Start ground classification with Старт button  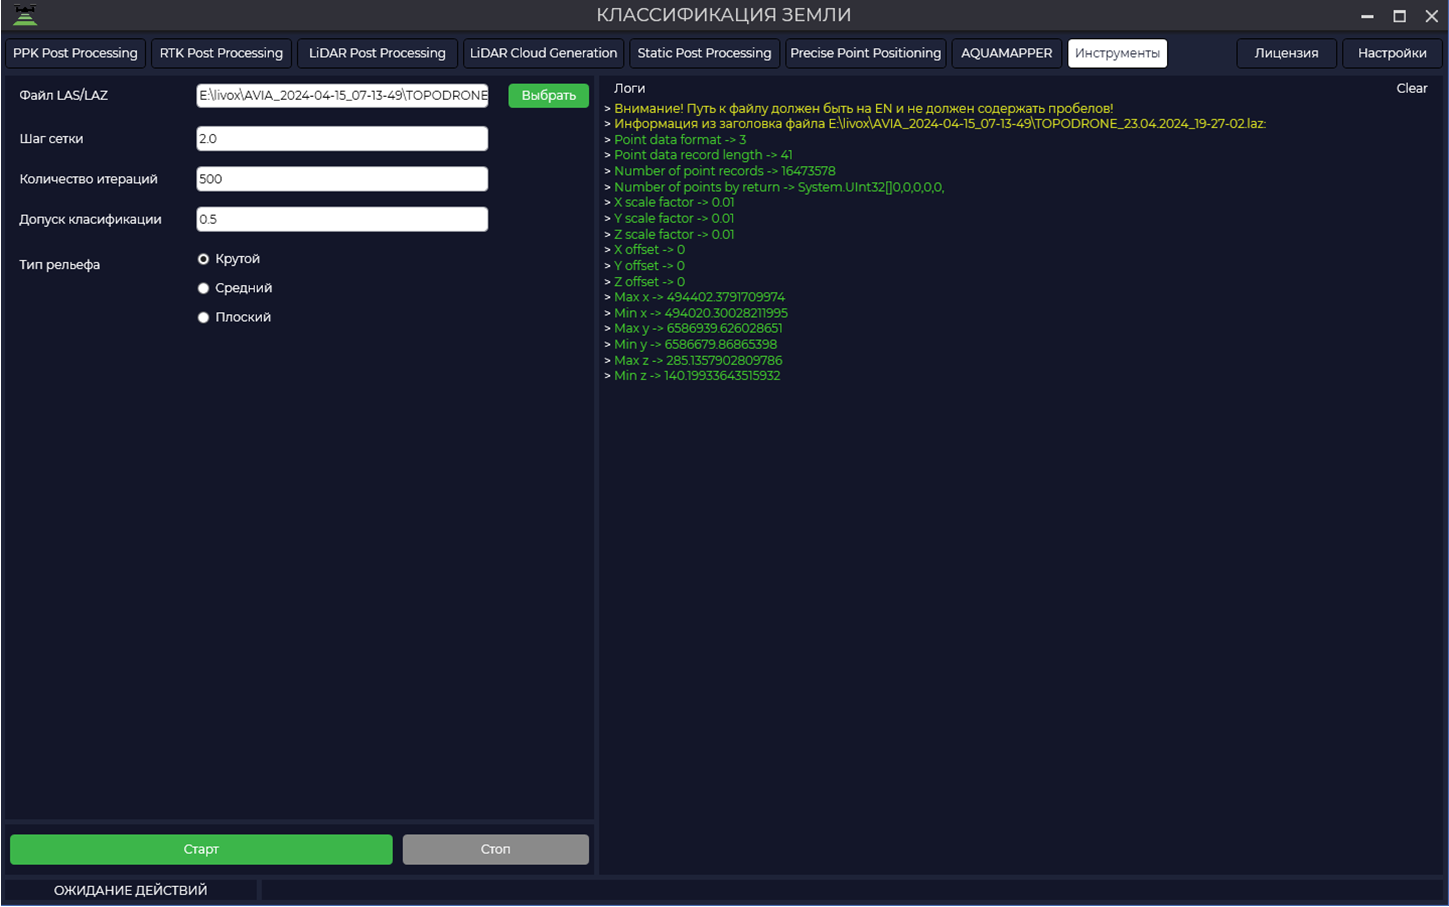(x=201, y=849)
